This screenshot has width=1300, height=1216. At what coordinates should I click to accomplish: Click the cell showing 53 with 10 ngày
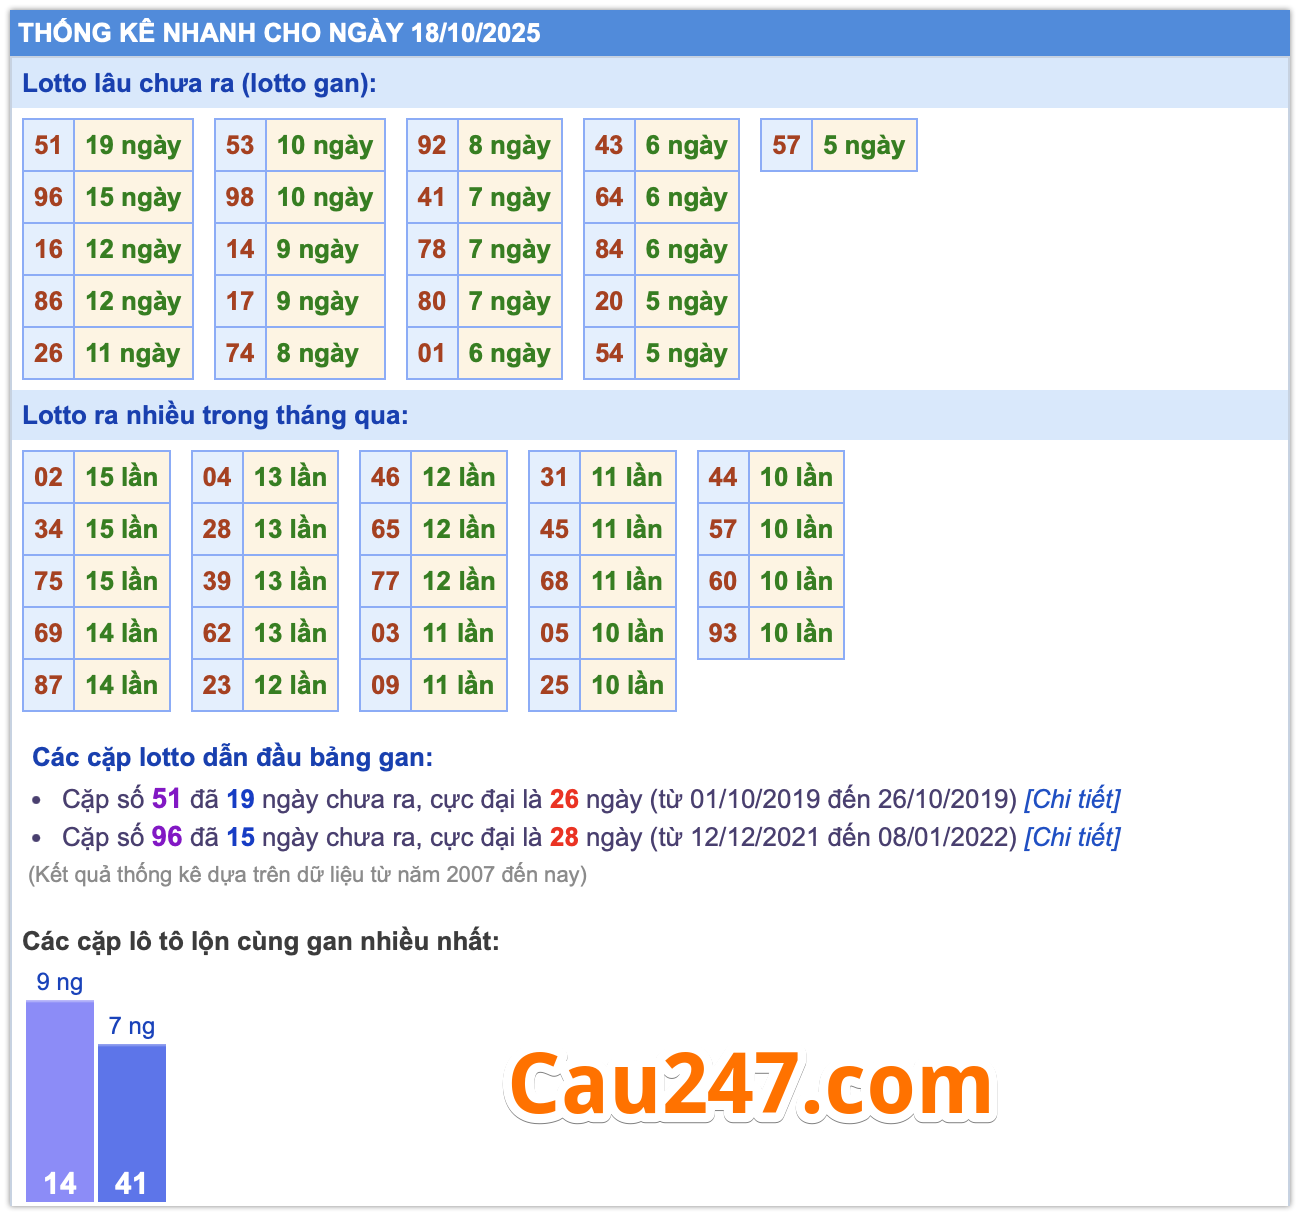tap(240, 145)
